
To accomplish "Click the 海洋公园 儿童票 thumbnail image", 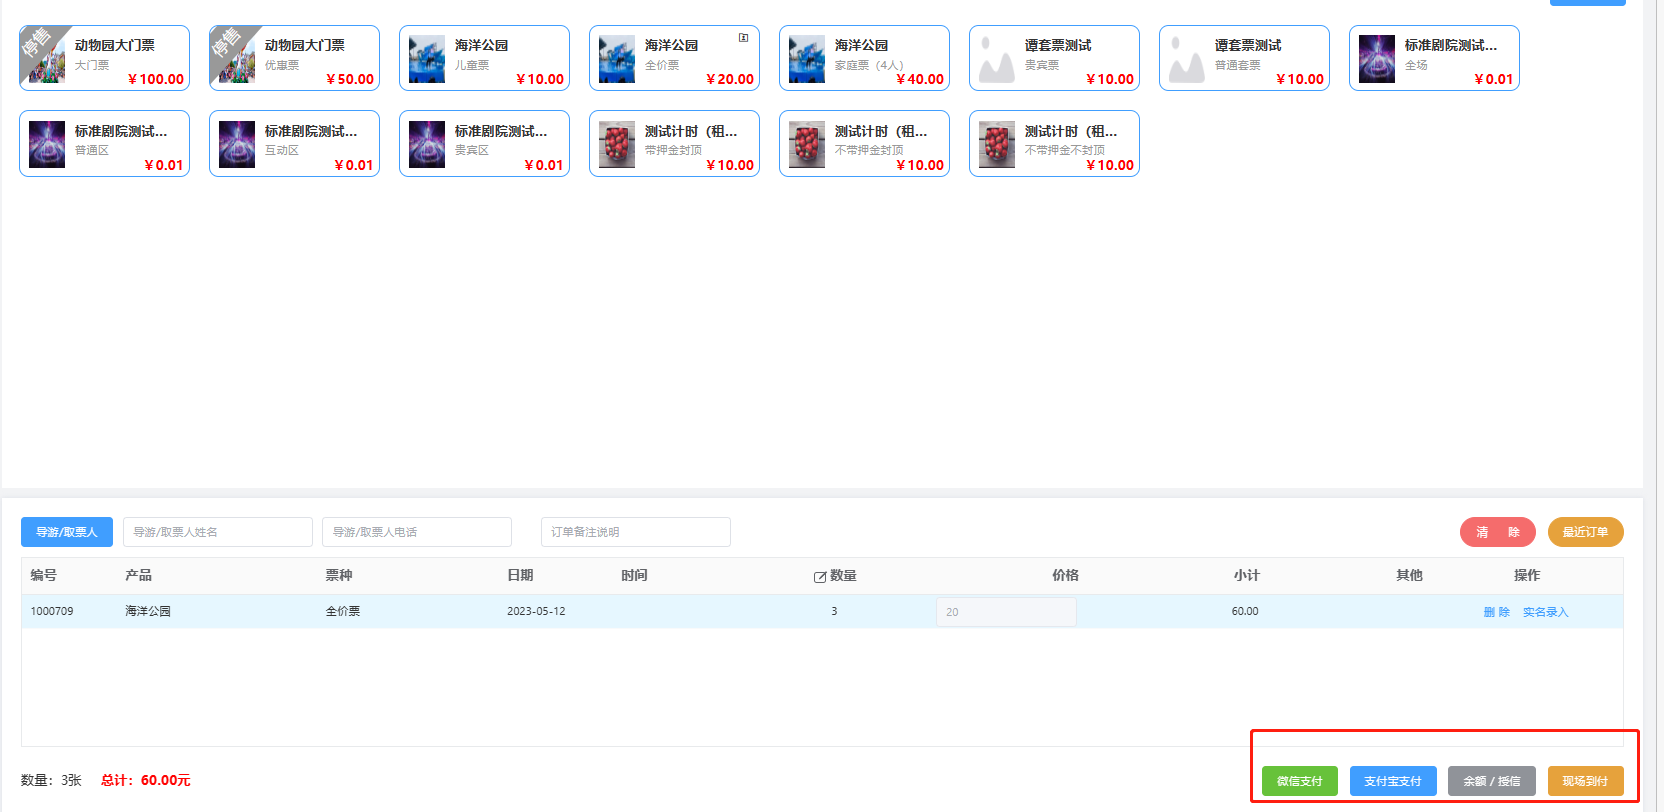I will click(427, 59).
